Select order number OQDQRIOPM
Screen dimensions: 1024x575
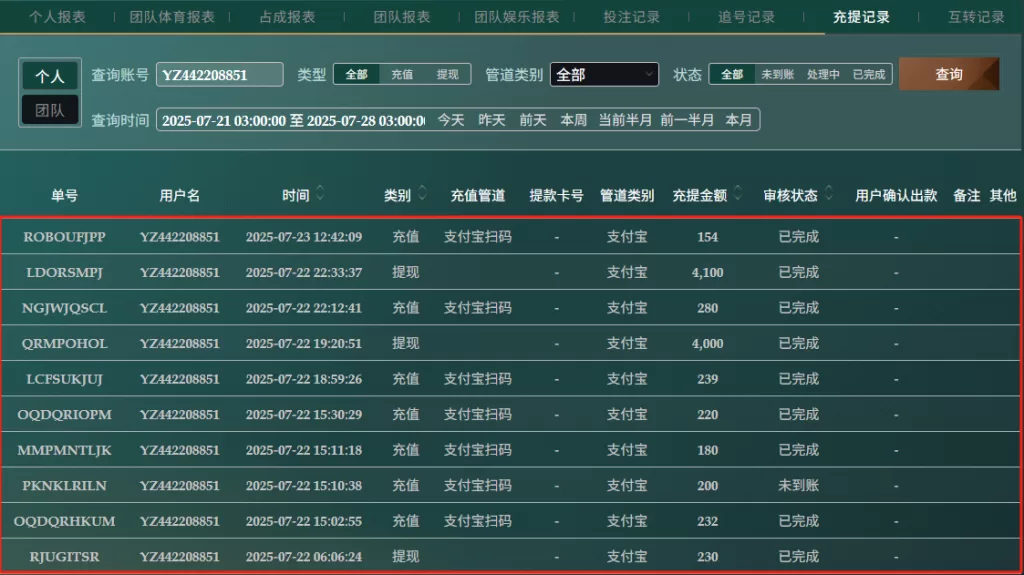point(64,415)
